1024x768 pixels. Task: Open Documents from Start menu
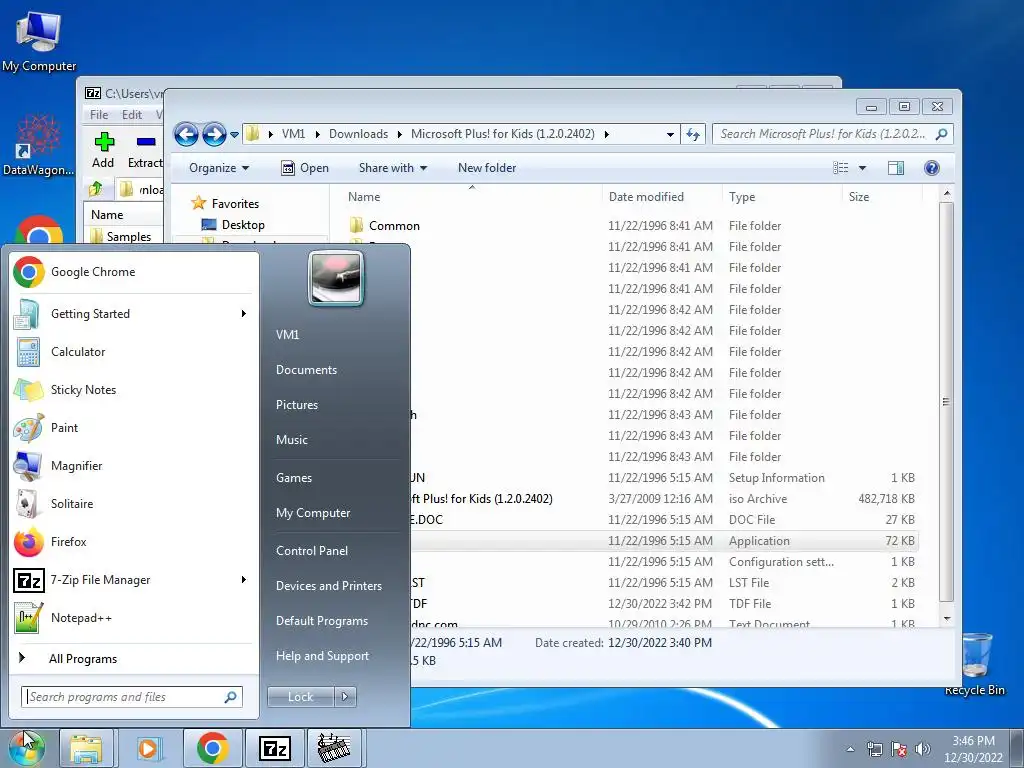tap(306, 370)
